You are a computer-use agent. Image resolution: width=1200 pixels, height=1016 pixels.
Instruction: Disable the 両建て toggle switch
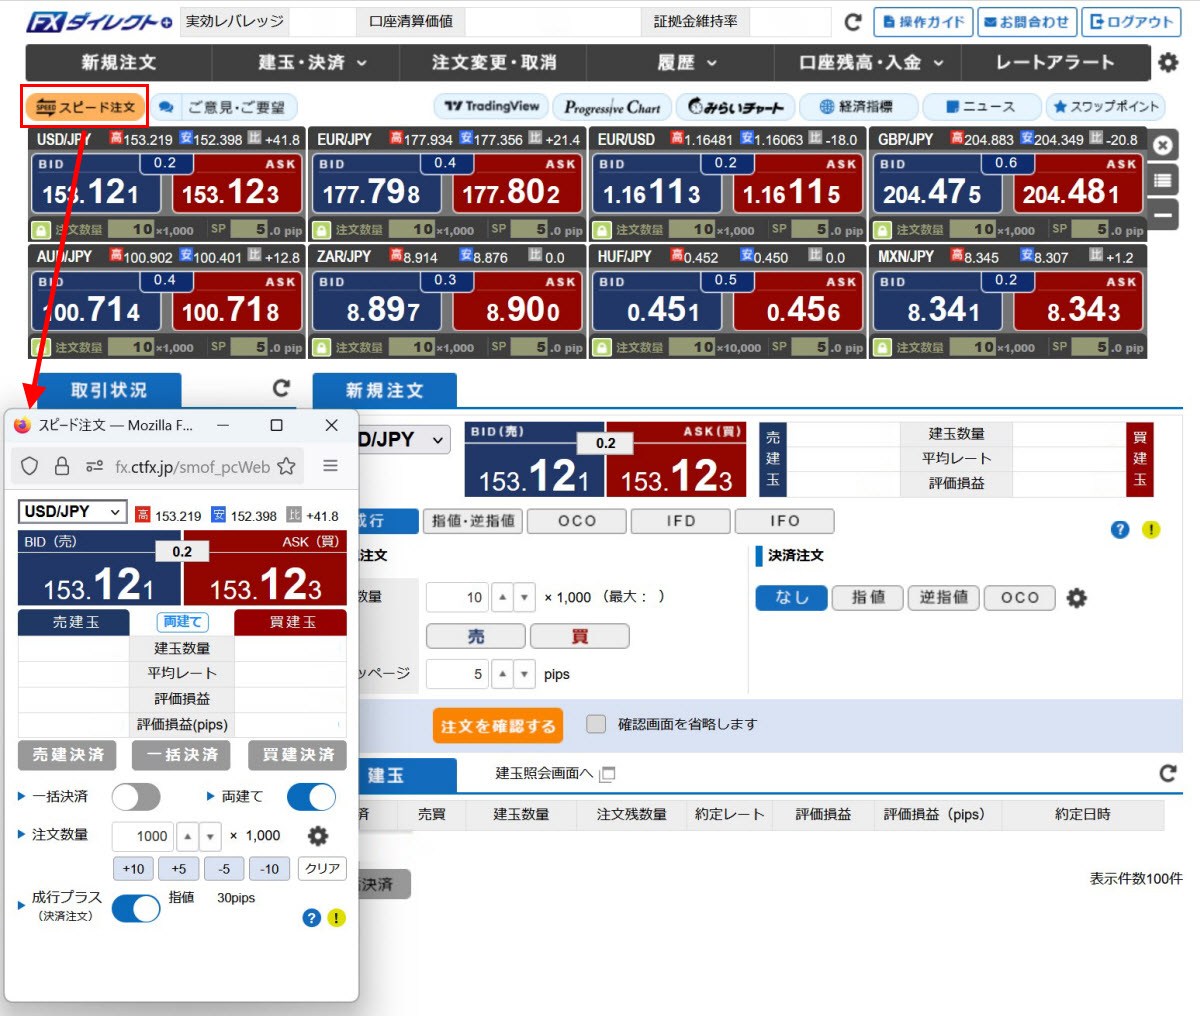point(311,797)
